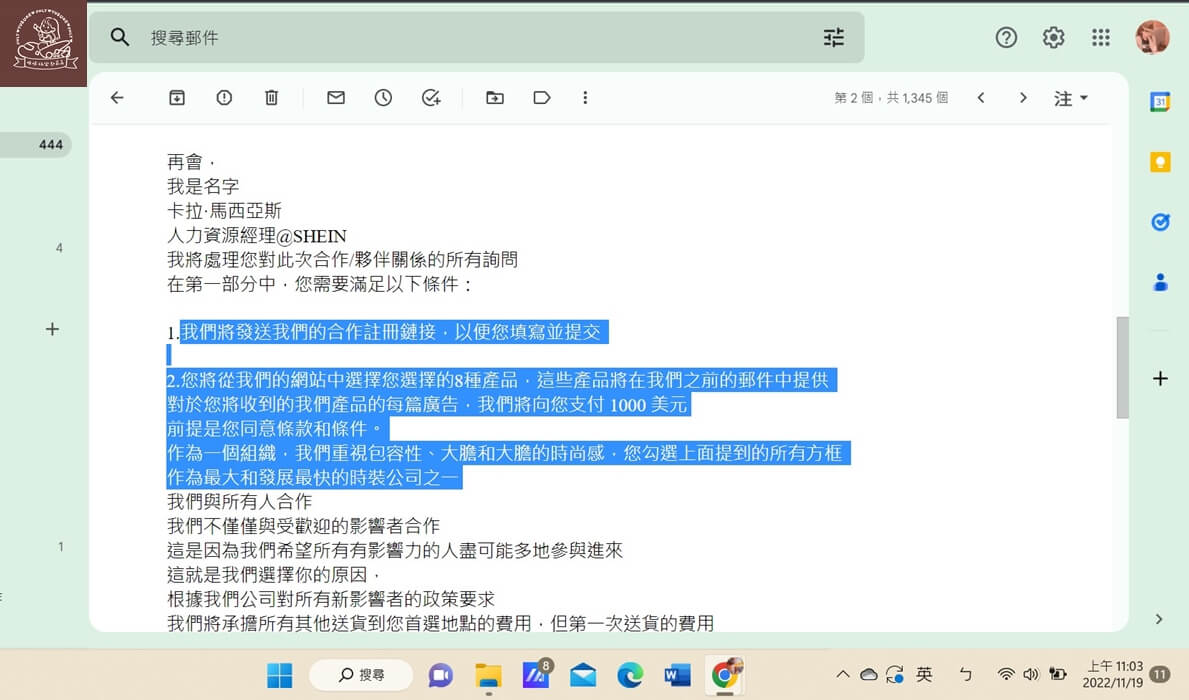Report the email as spam

(224, 98)
